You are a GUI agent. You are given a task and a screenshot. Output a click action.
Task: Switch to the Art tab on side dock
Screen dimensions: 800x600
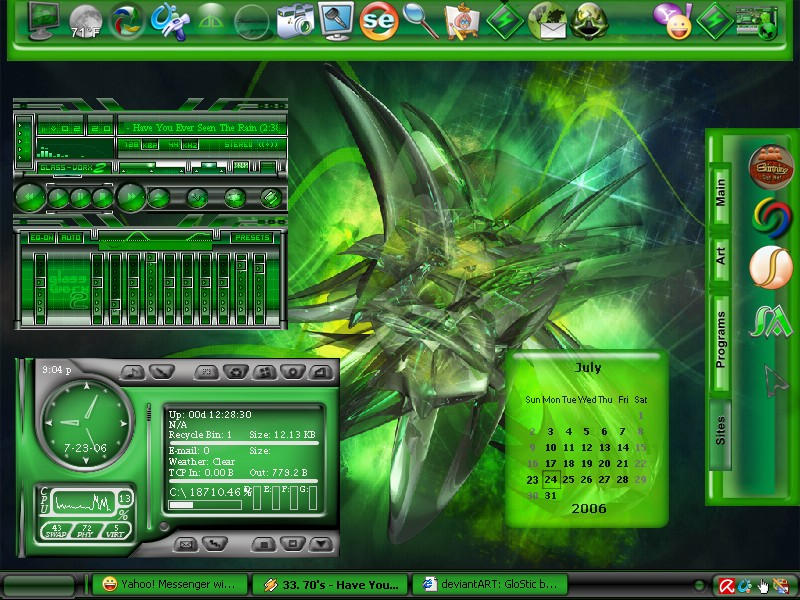[720, 257]
